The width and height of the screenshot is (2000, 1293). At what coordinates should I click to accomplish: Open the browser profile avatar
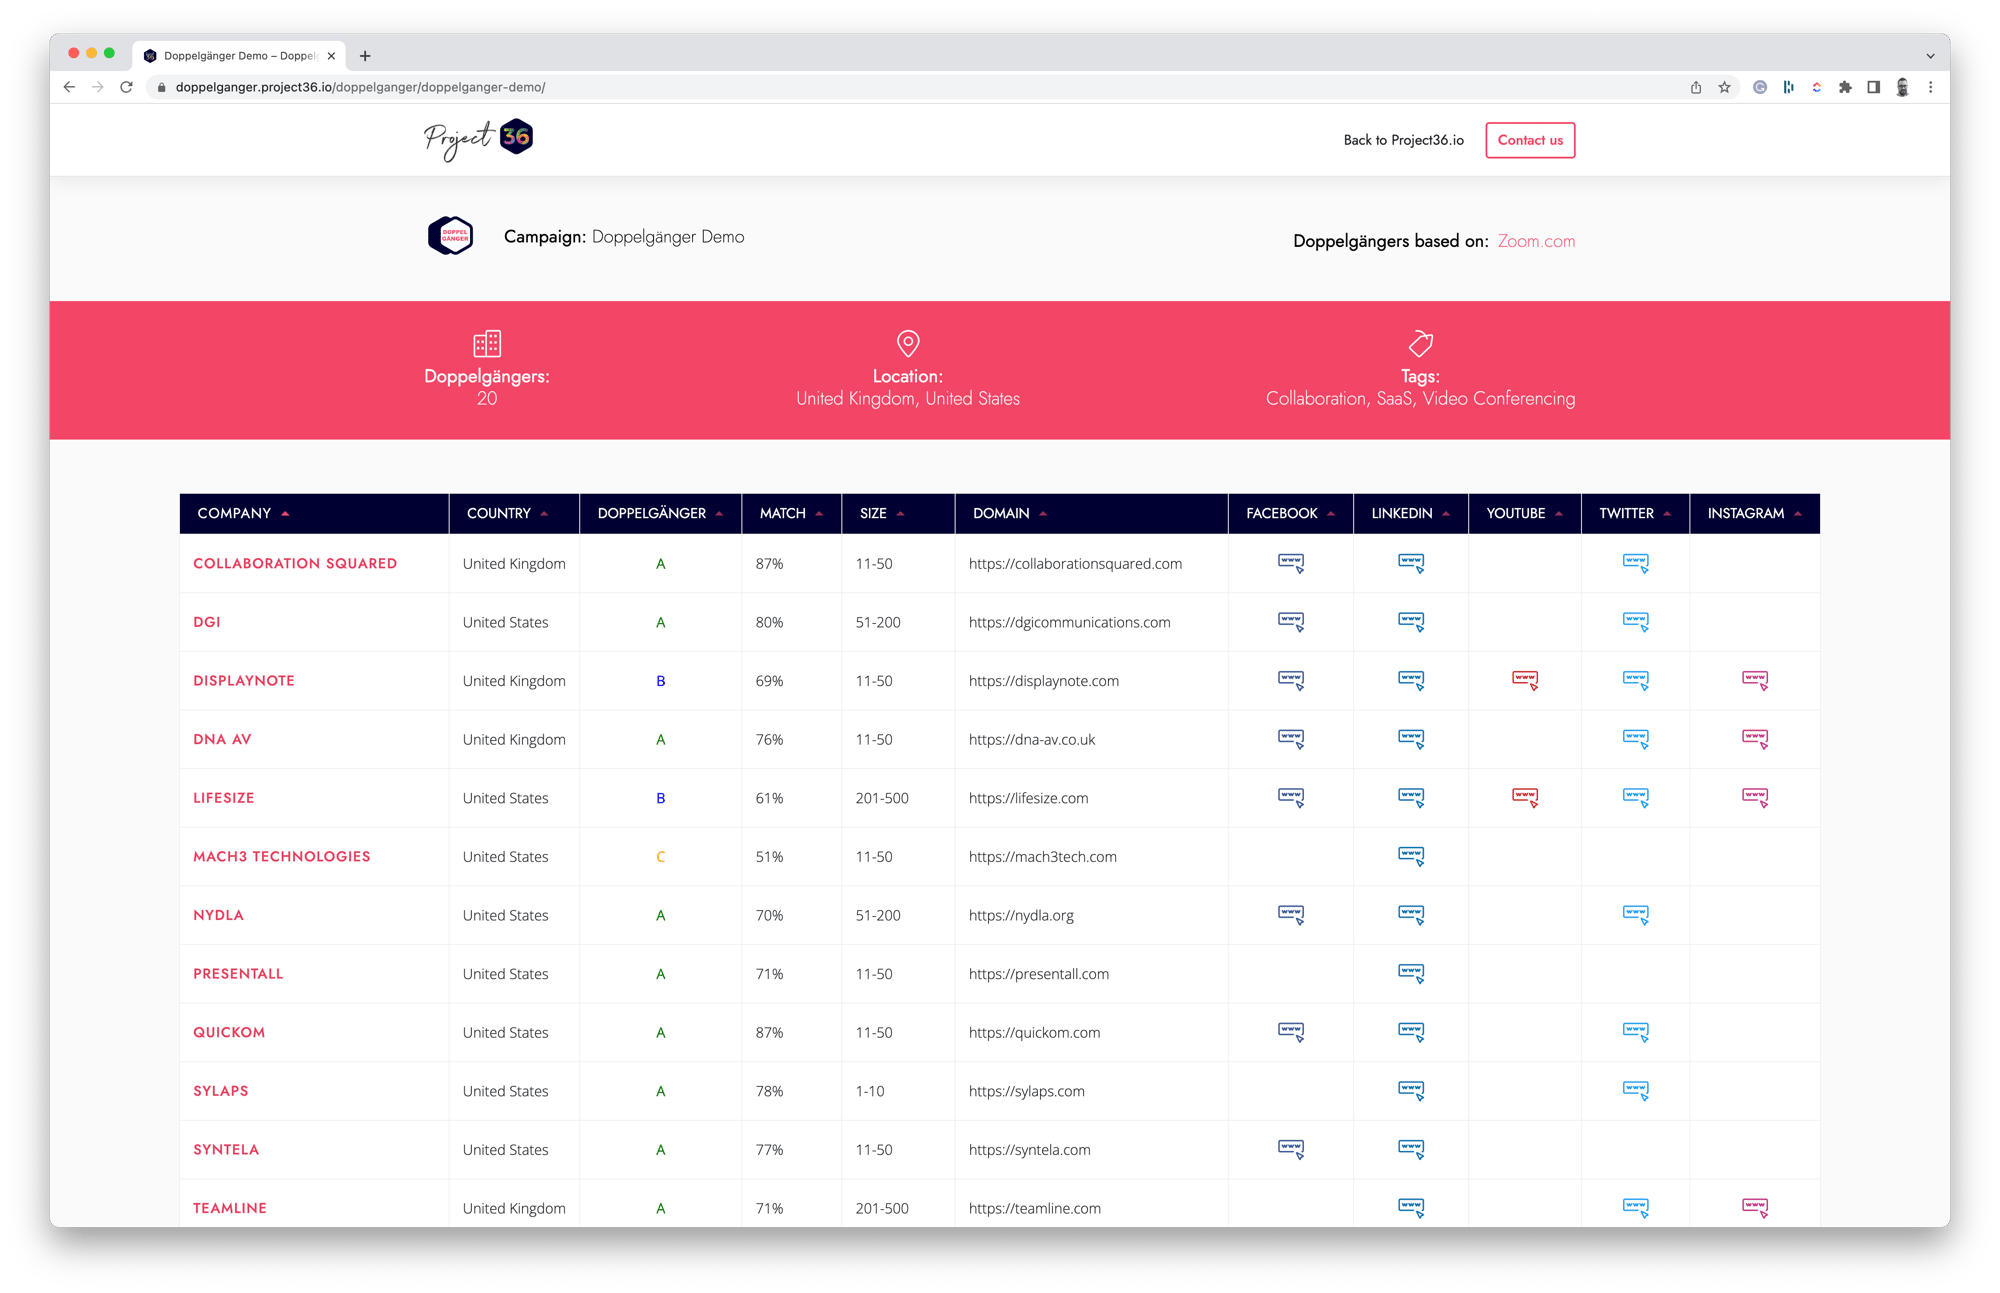point(1902,87)
